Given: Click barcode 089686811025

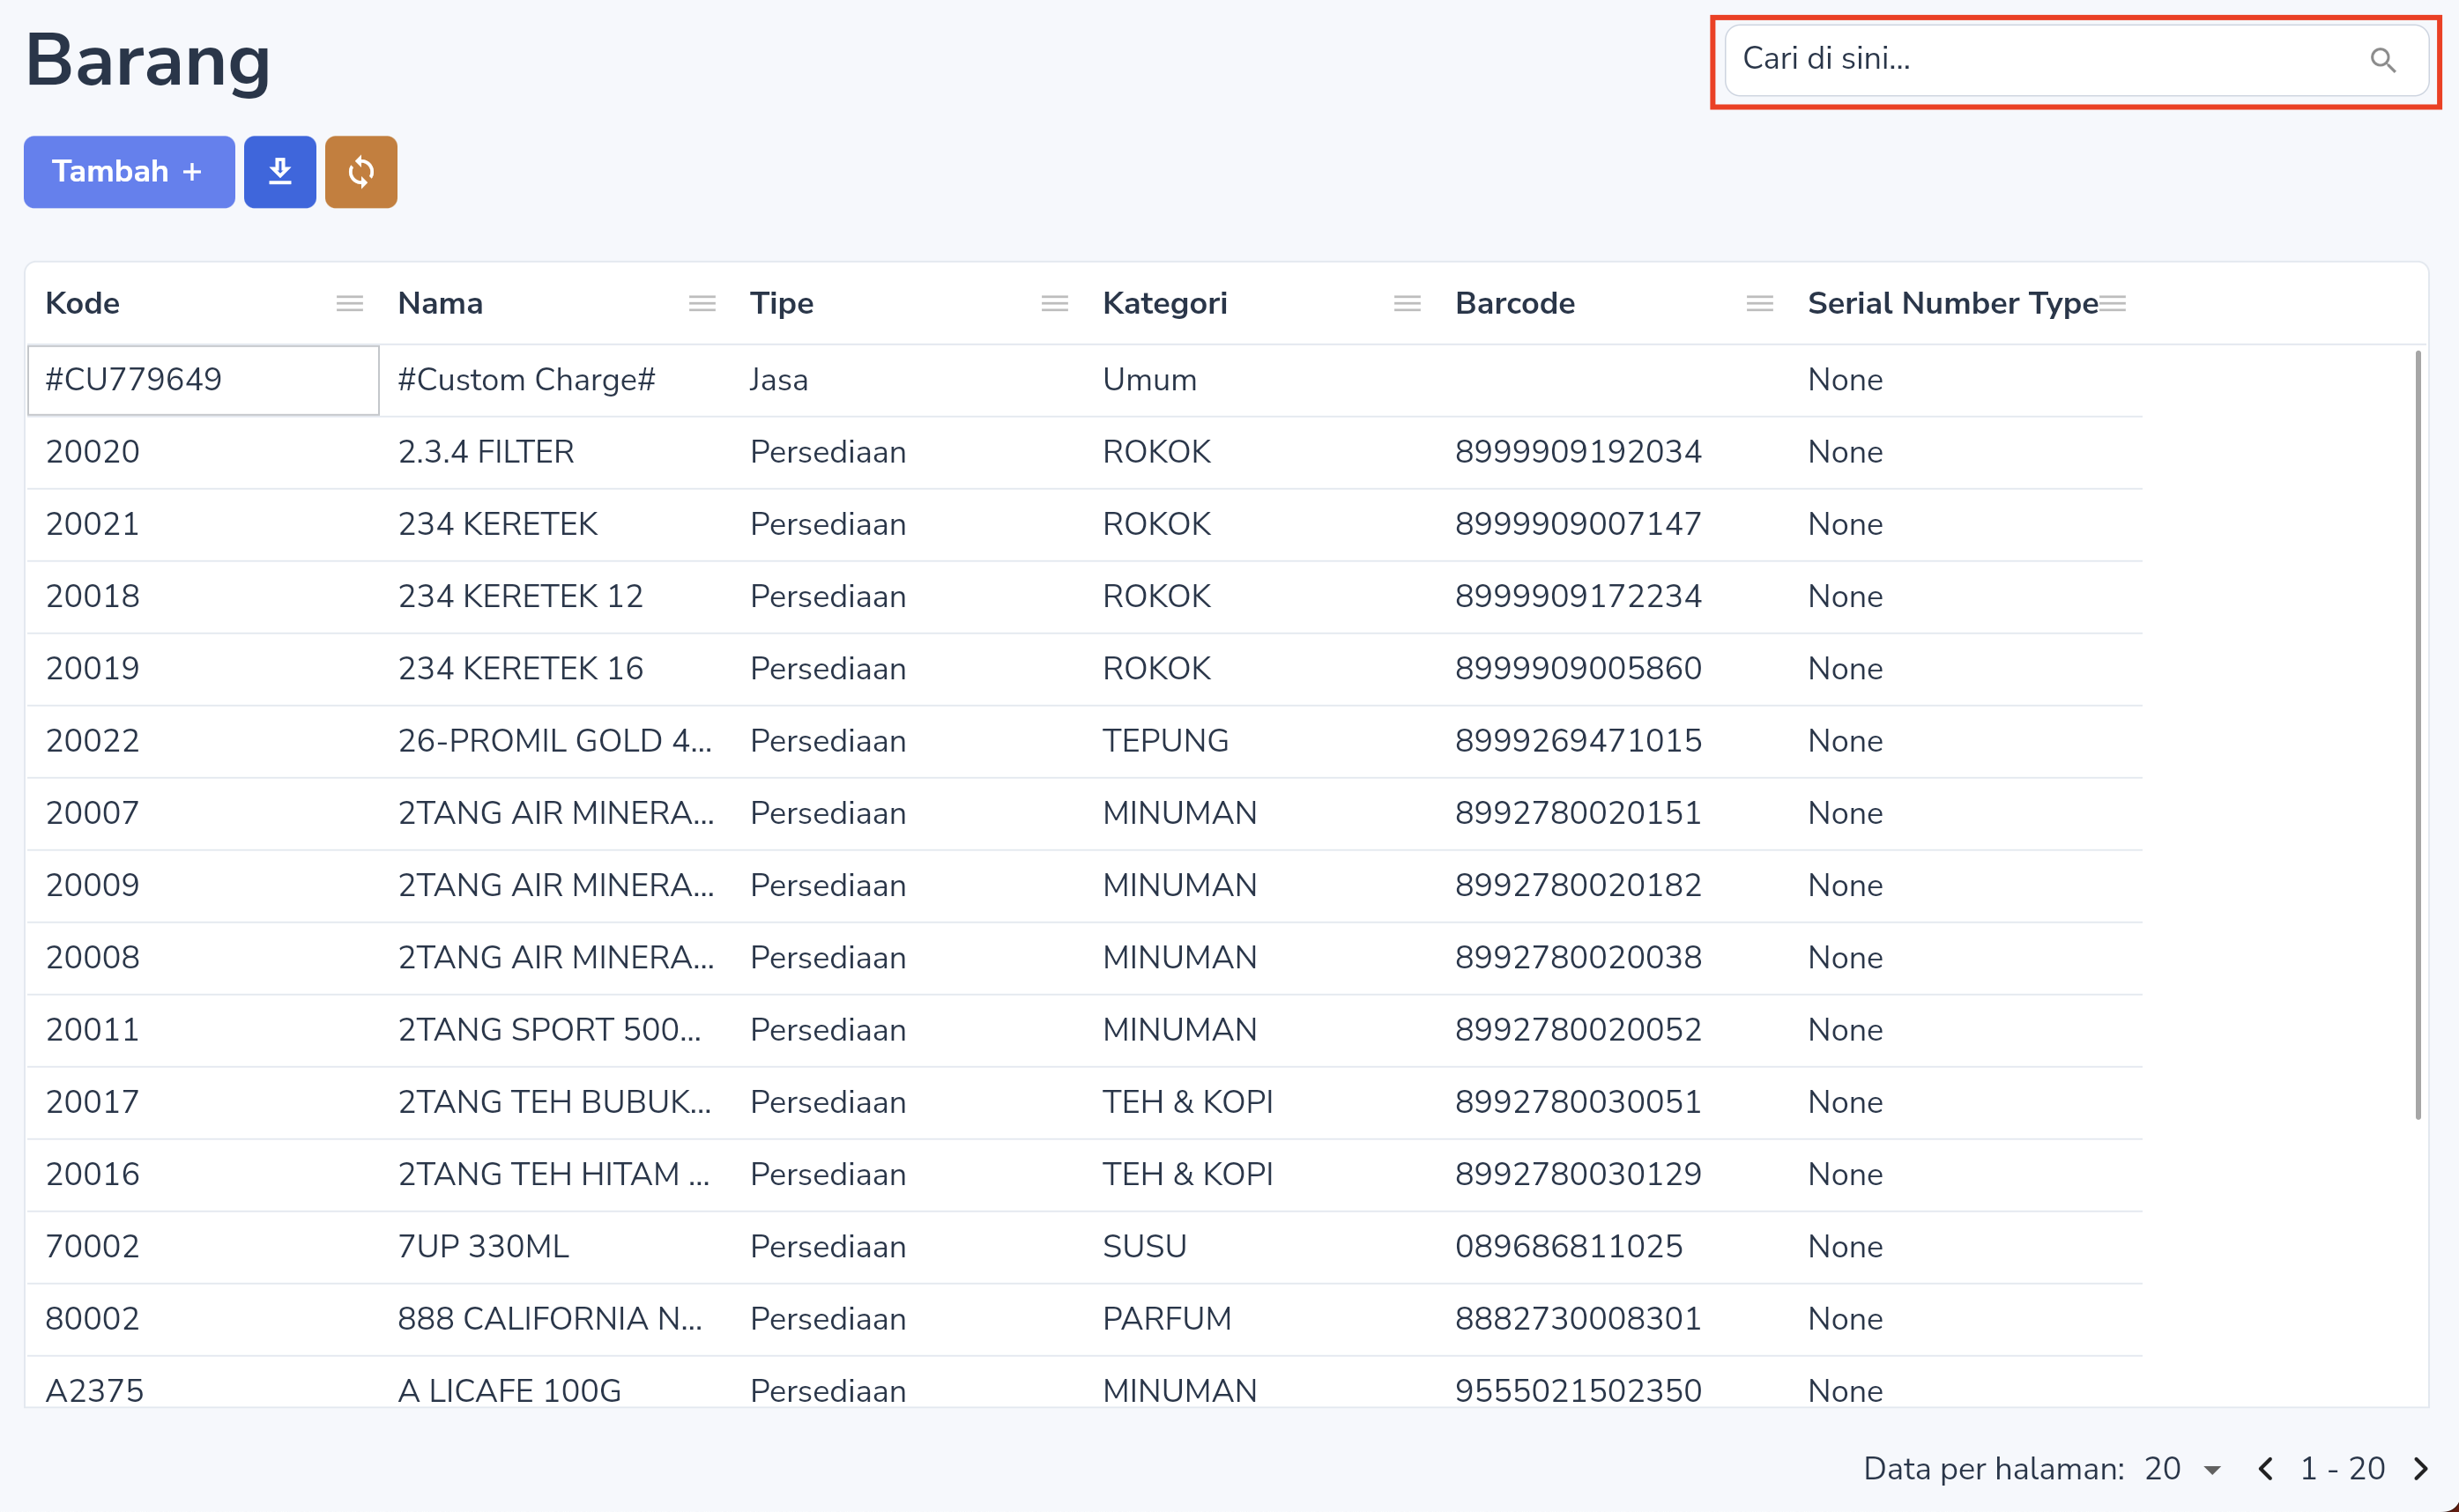Looking at the screenshot, I should click(1568, 1246).
